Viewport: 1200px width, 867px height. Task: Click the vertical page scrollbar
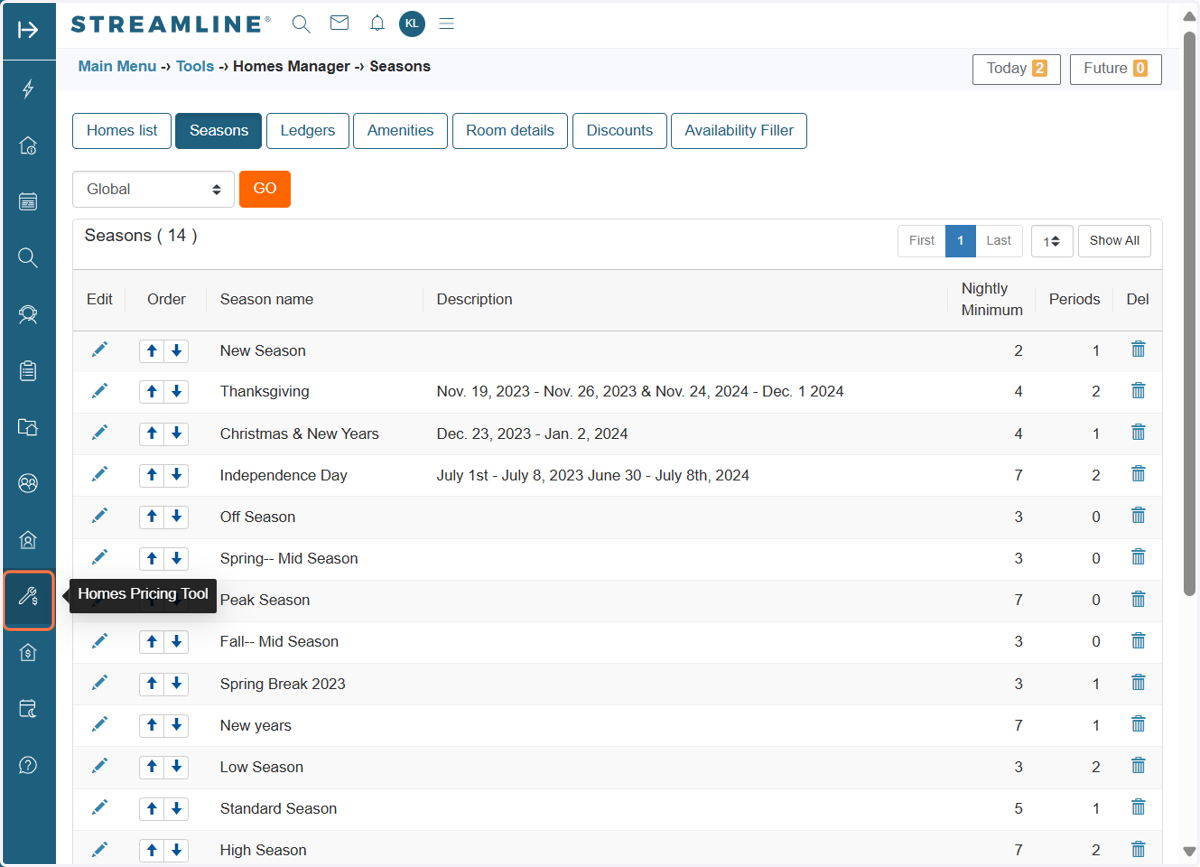(x=1189, y=312)
